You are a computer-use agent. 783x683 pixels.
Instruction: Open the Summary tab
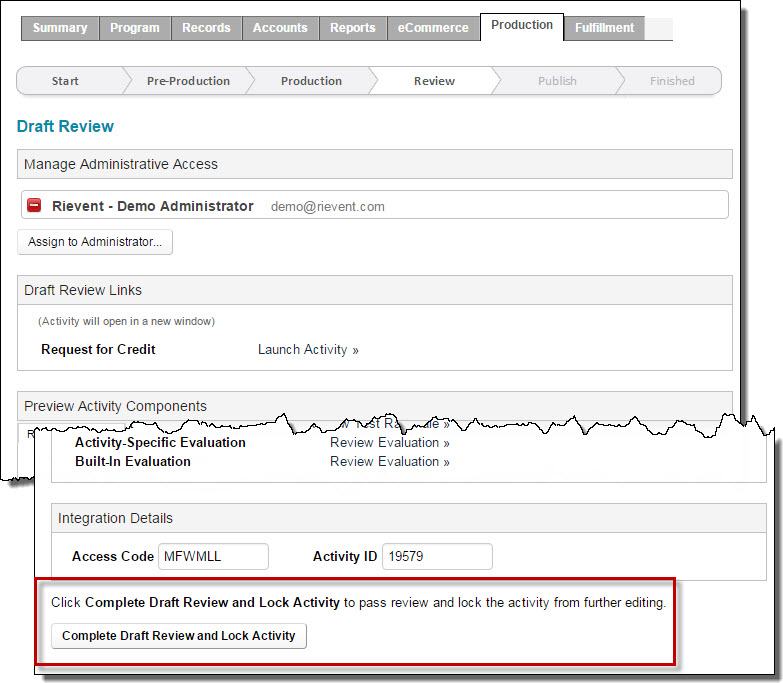pyautogui.click(x=60, y=28)
